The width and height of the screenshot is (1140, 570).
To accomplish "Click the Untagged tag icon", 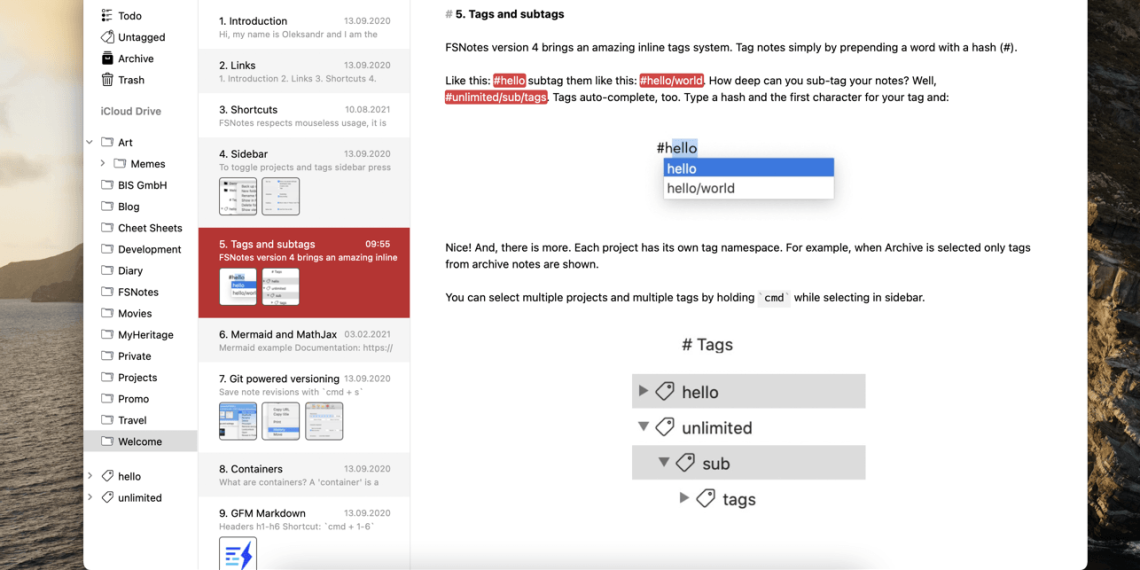I will pyautogui.click(x=107, y=37).
